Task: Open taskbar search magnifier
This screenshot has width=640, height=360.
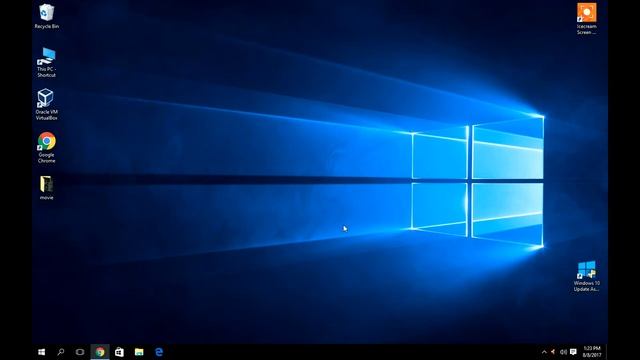Action: coord(61,352)
